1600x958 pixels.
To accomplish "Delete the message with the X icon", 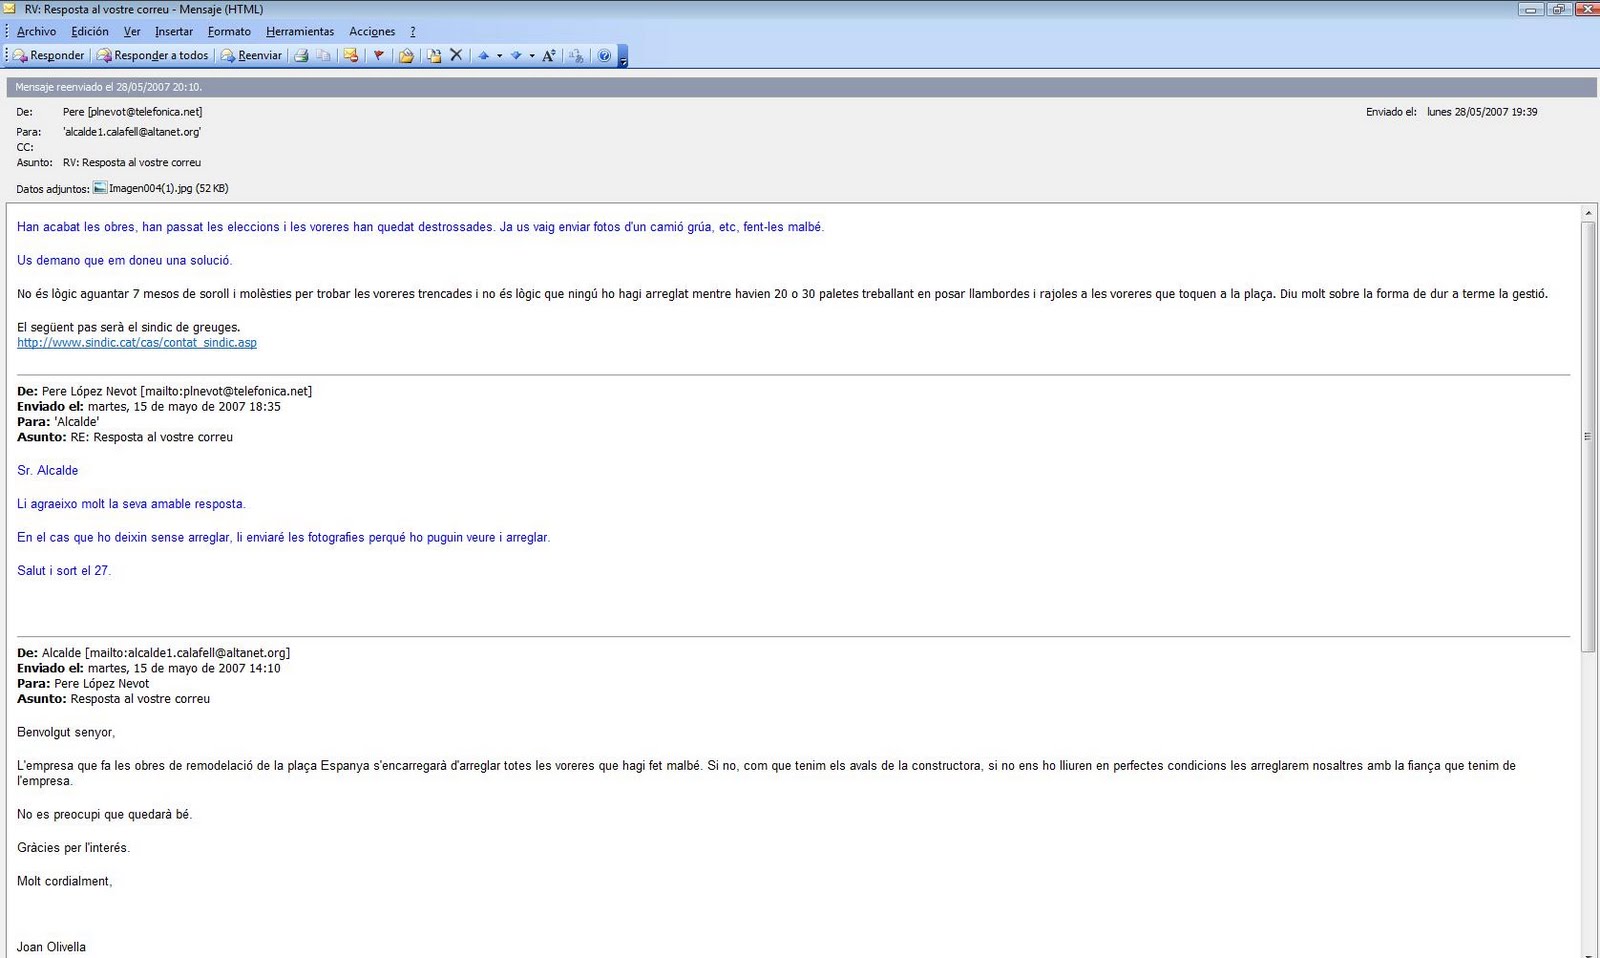I will (x=456, y=55).
